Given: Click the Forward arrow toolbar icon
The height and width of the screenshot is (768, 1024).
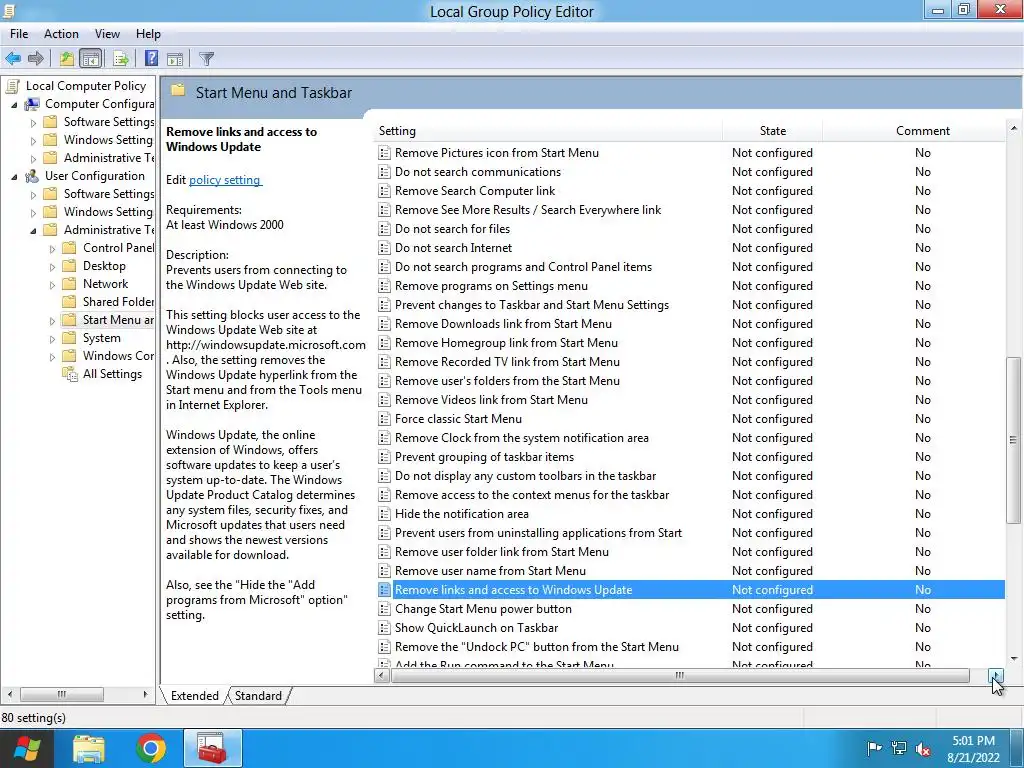Looking at the screenshot, I should 36,59.
